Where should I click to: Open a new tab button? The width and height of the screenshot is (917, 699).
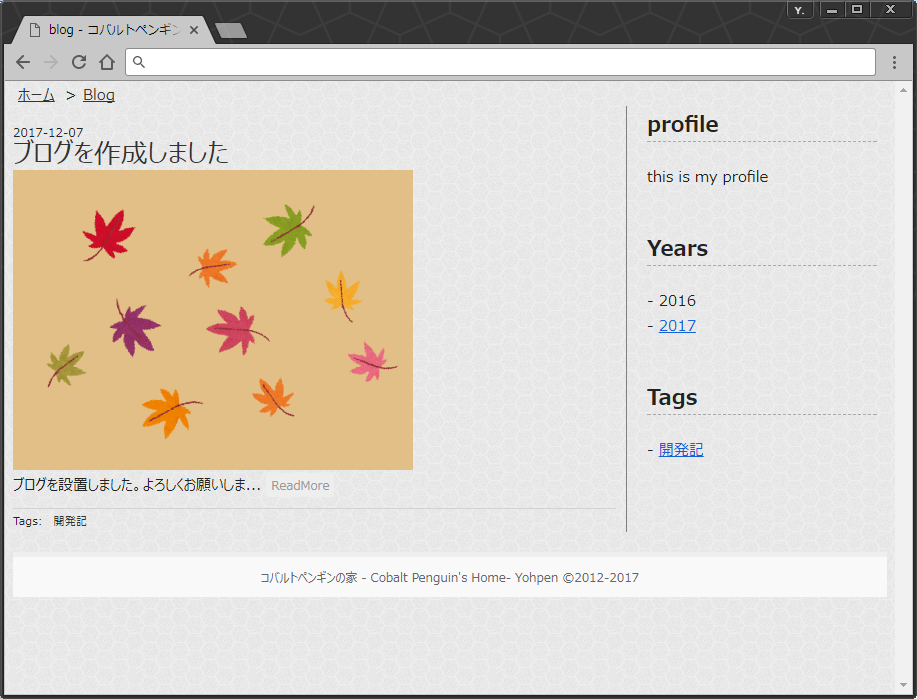(231, 30)
